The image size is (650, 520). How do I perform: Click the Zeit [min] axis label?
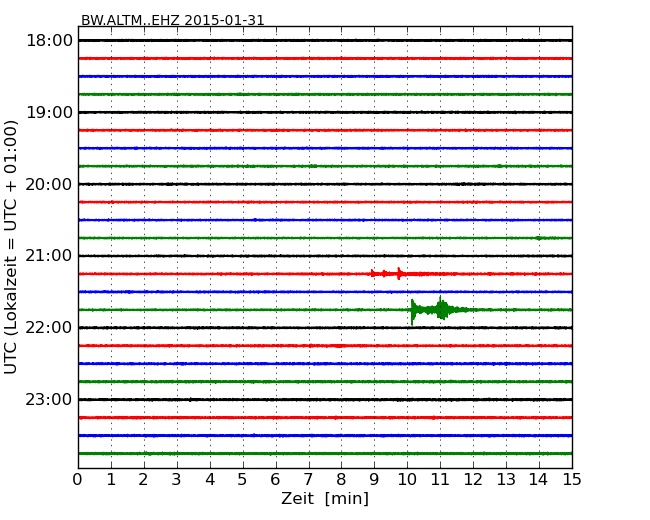[325, 498]
